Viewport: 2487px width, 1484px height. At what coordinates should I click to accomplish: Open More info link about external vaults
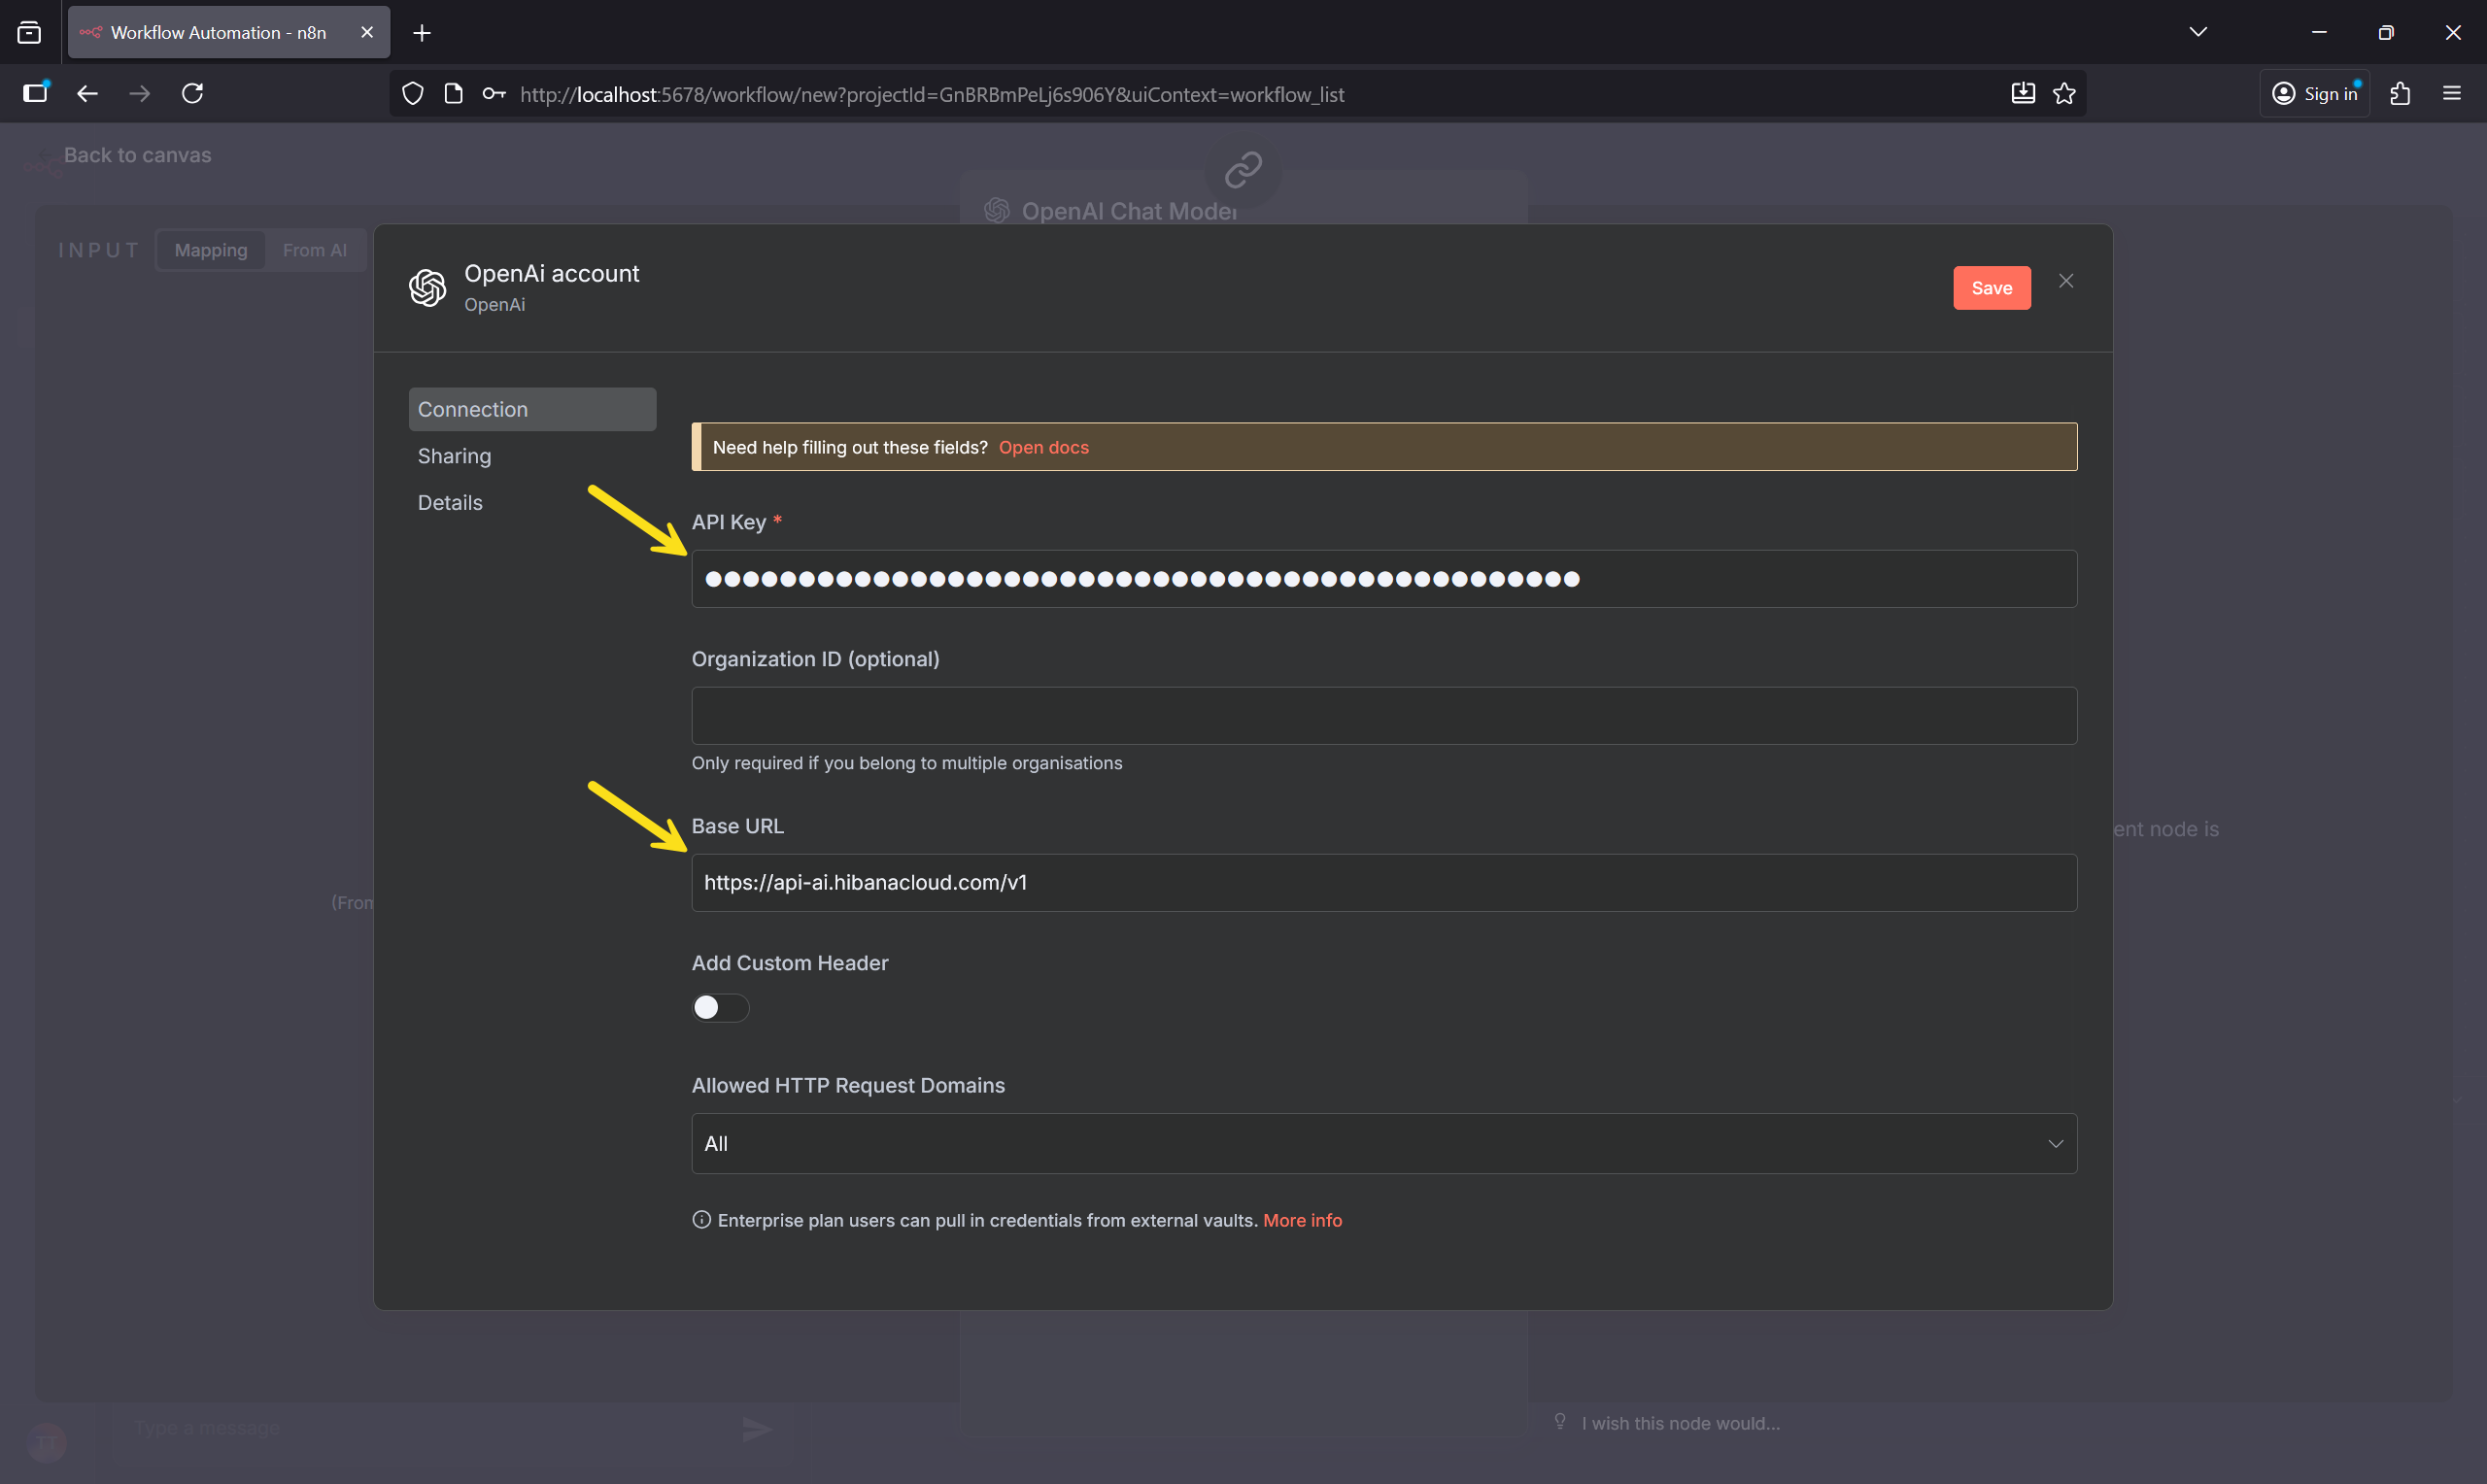[x=1302, y=1220]
